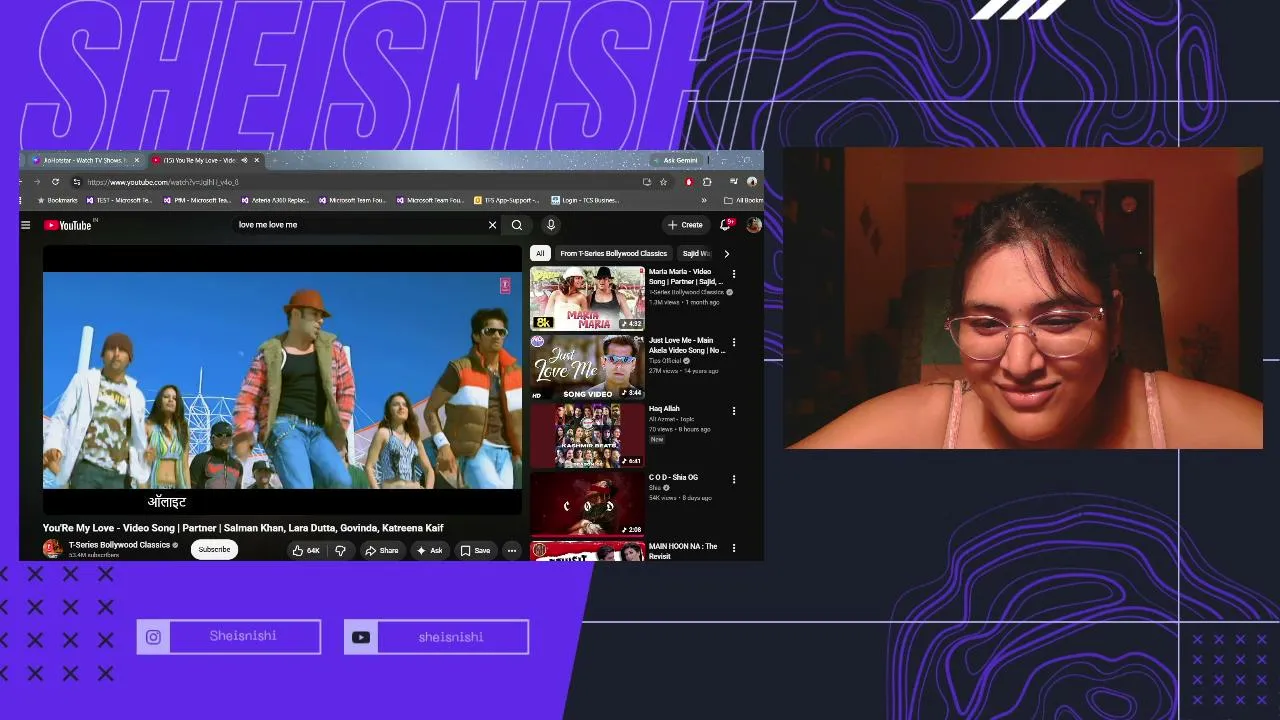This screenshot has height=720, width=1280.
Task: Click the sheisnishi YouTube handle
Action: (451, 637)
